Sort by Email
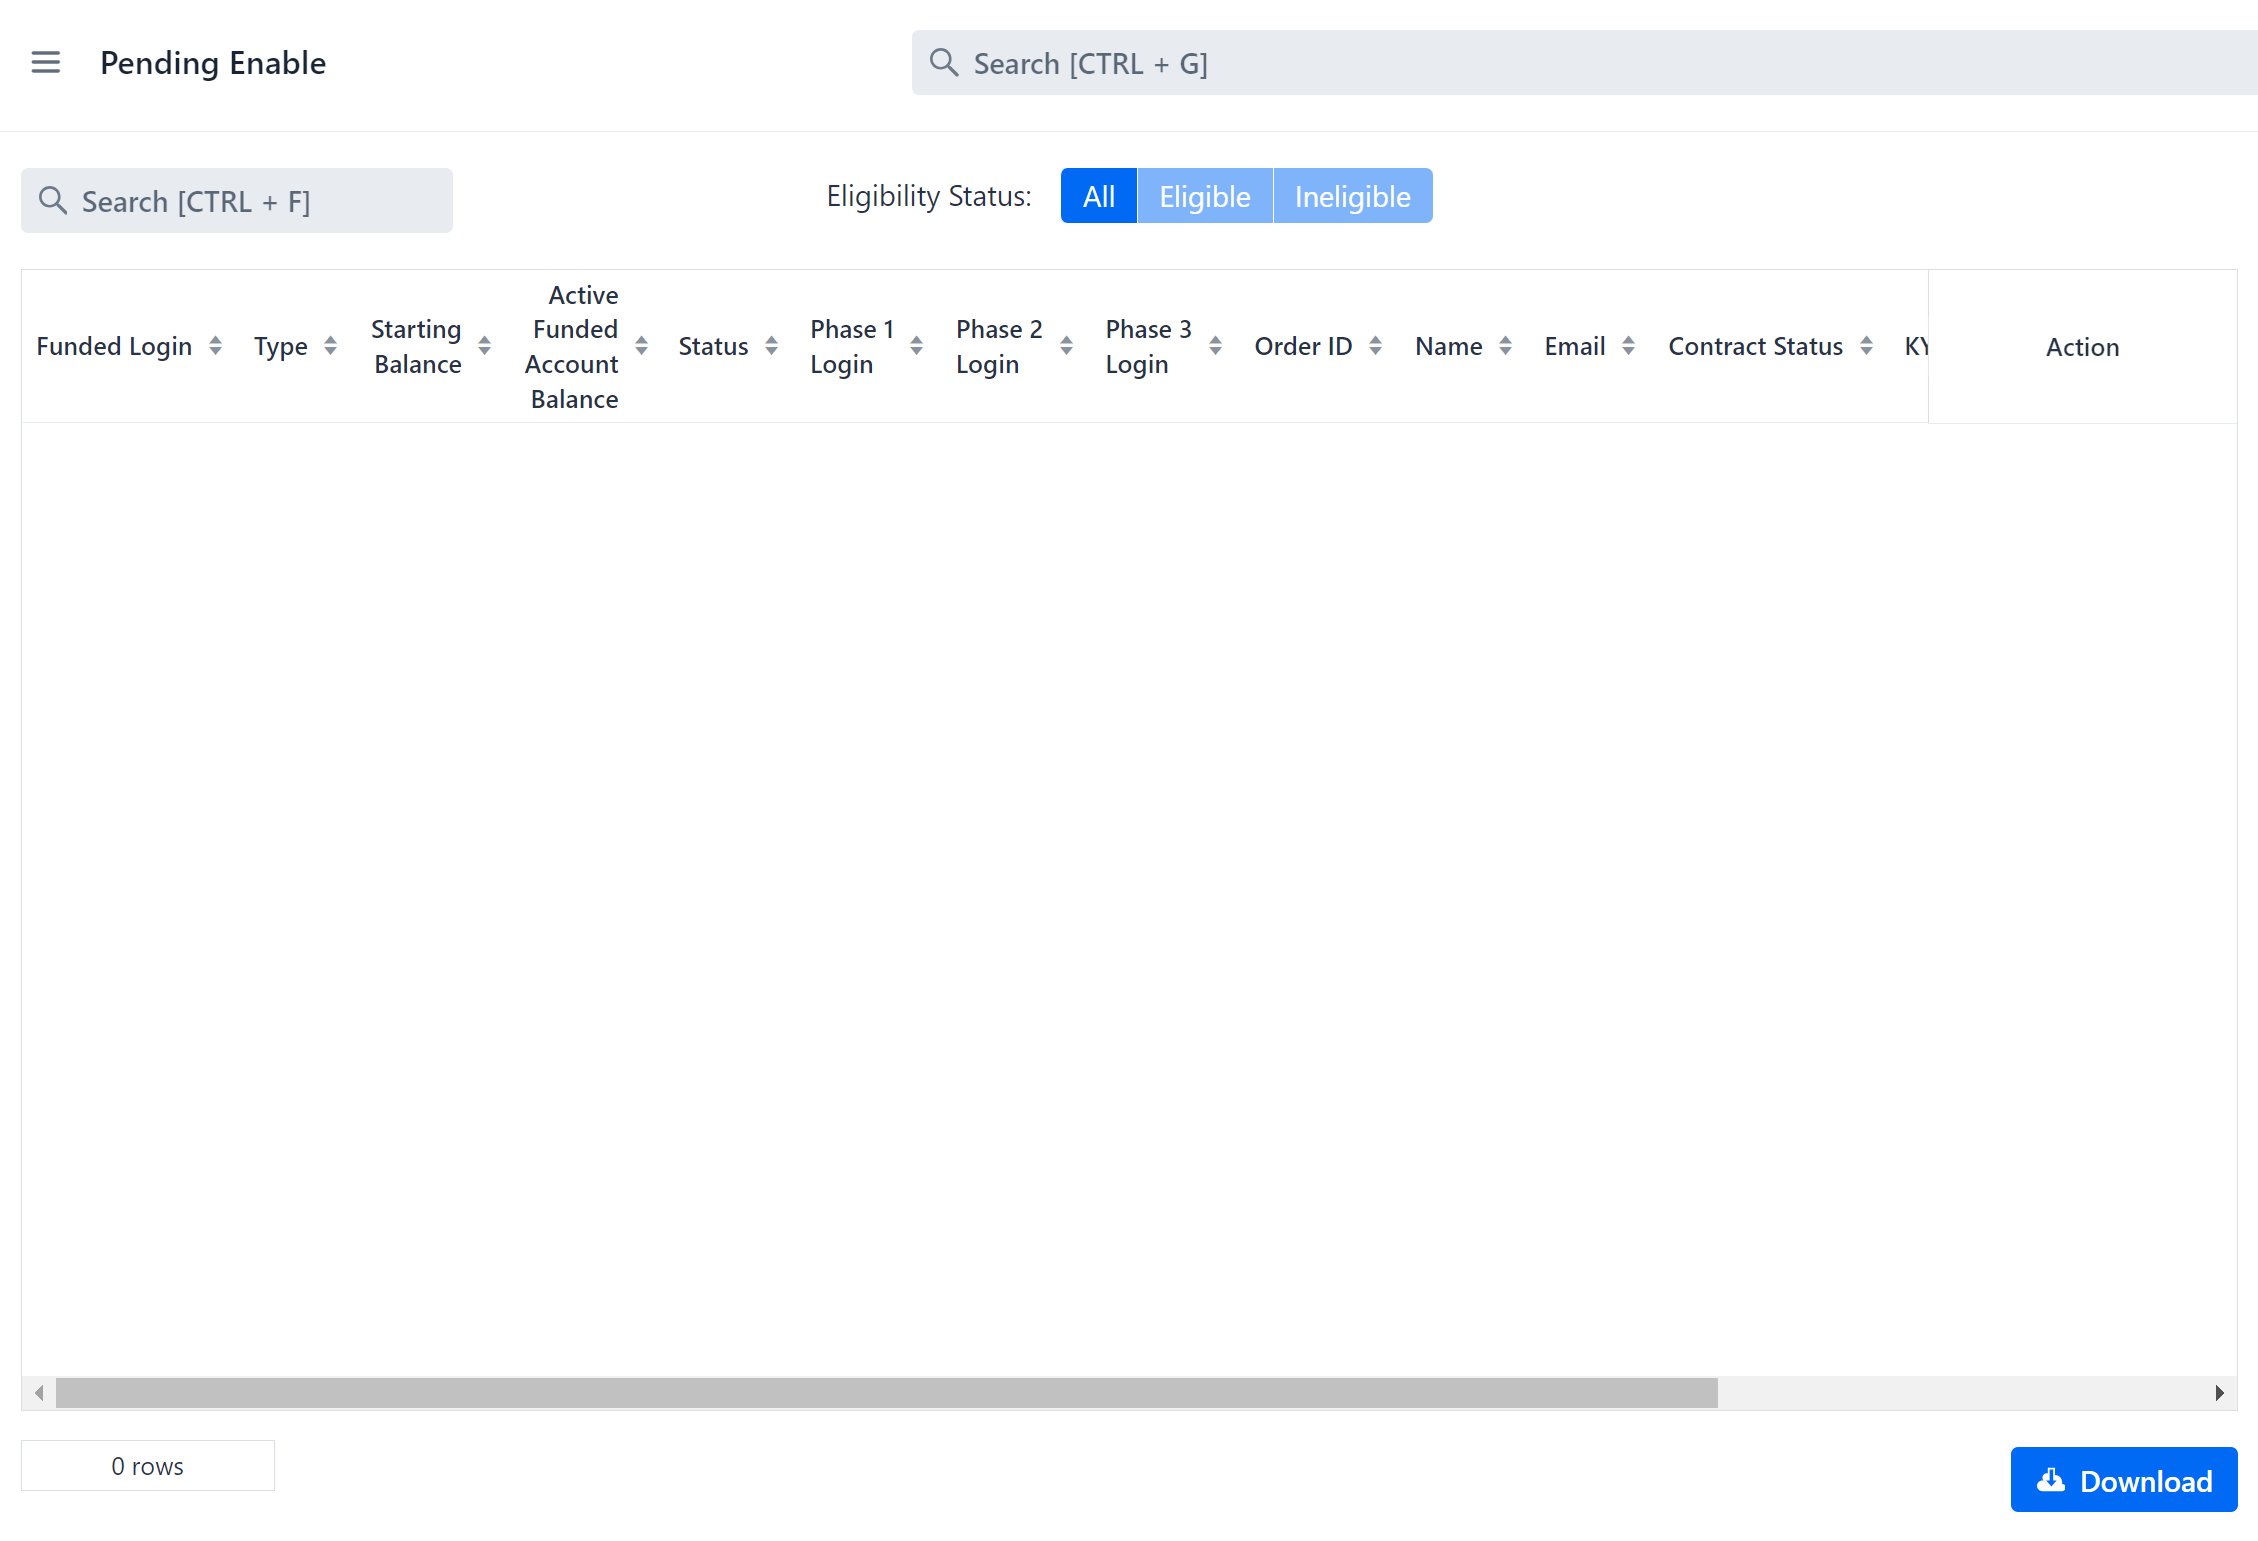The width and height of the screenshot is (2258, 1541). (1630, 346)
